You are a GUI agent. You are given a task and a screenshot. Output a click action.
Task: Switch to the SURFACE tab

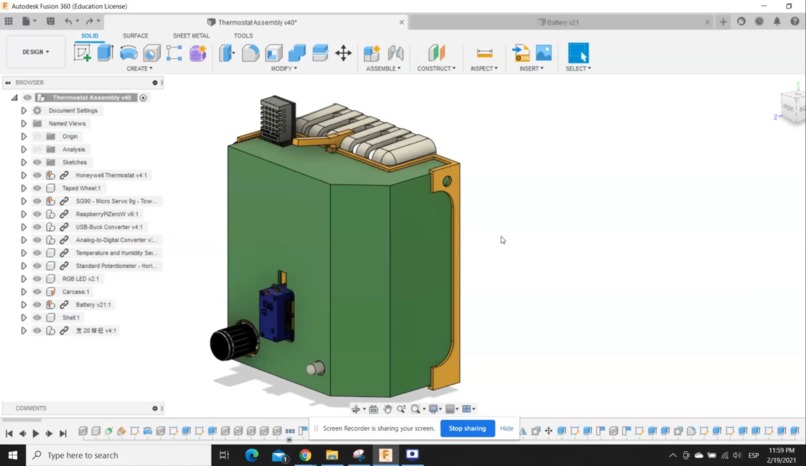[135, 35]
